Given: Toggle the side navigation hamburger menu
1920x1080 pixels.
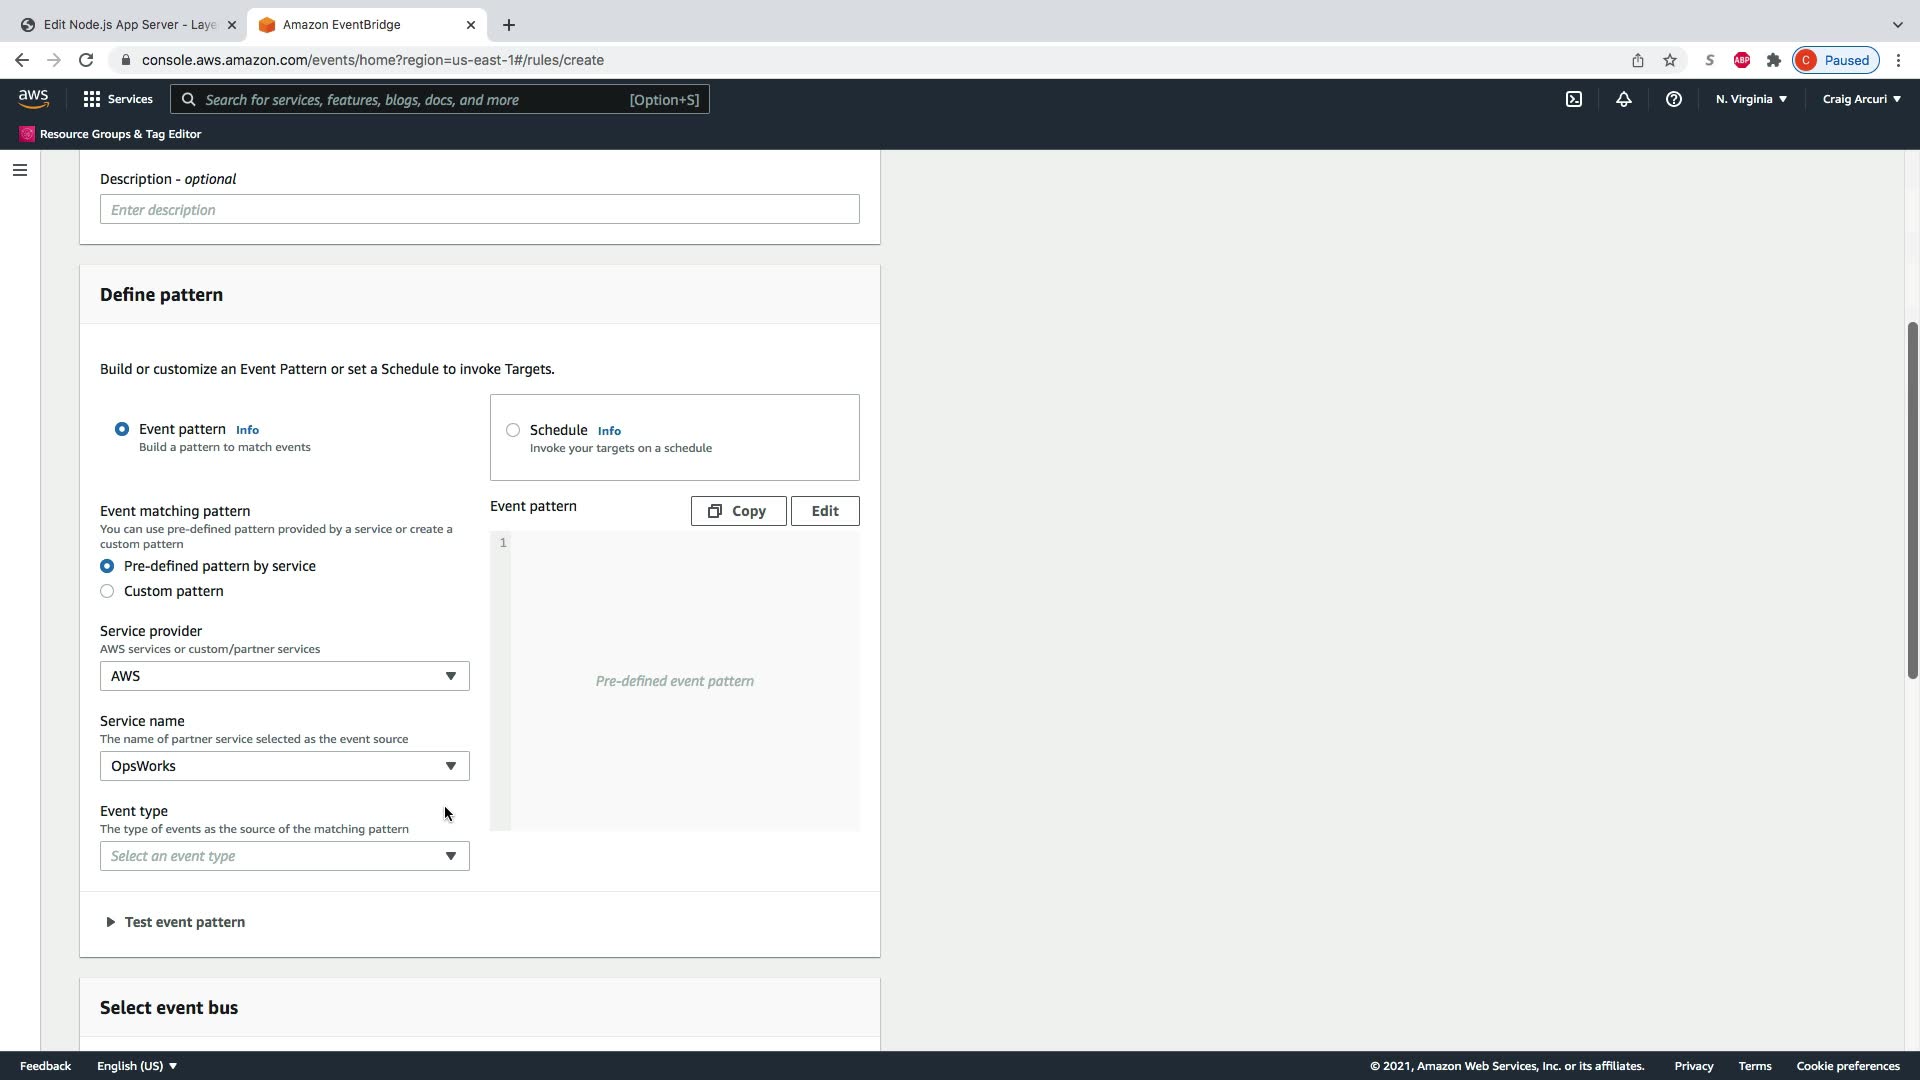Looking at the screenshot, I should (19, 170).
